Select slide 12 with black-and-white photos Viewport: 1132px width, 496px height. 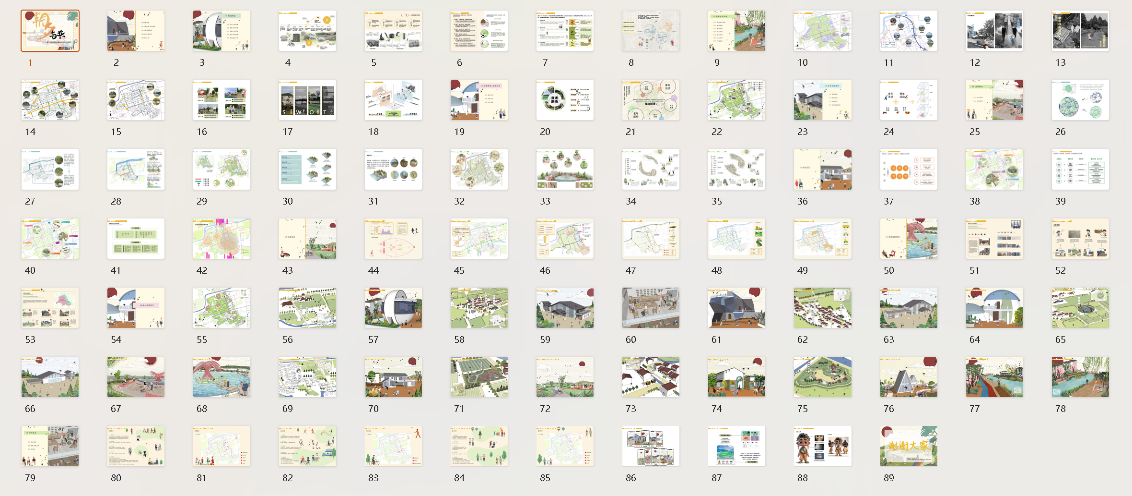click(994, 31)
